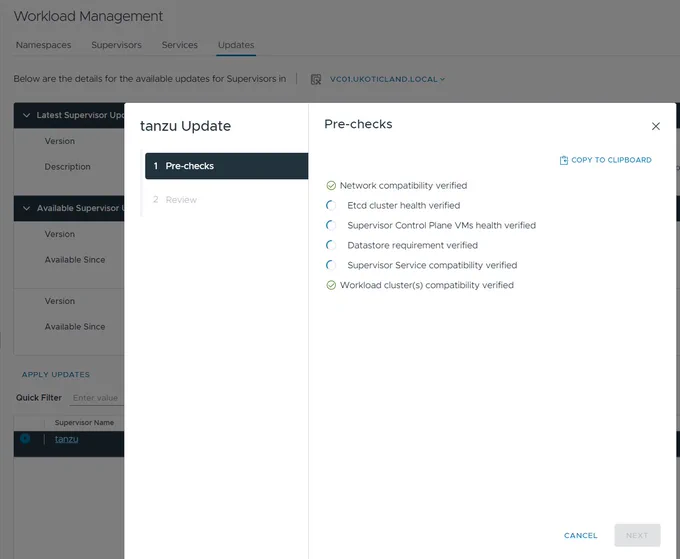The height and width of the screenshot is (559, 680).
Task: Click 'Supervisor Service compatibility verified' text
Action: click(x=432, y=265)
